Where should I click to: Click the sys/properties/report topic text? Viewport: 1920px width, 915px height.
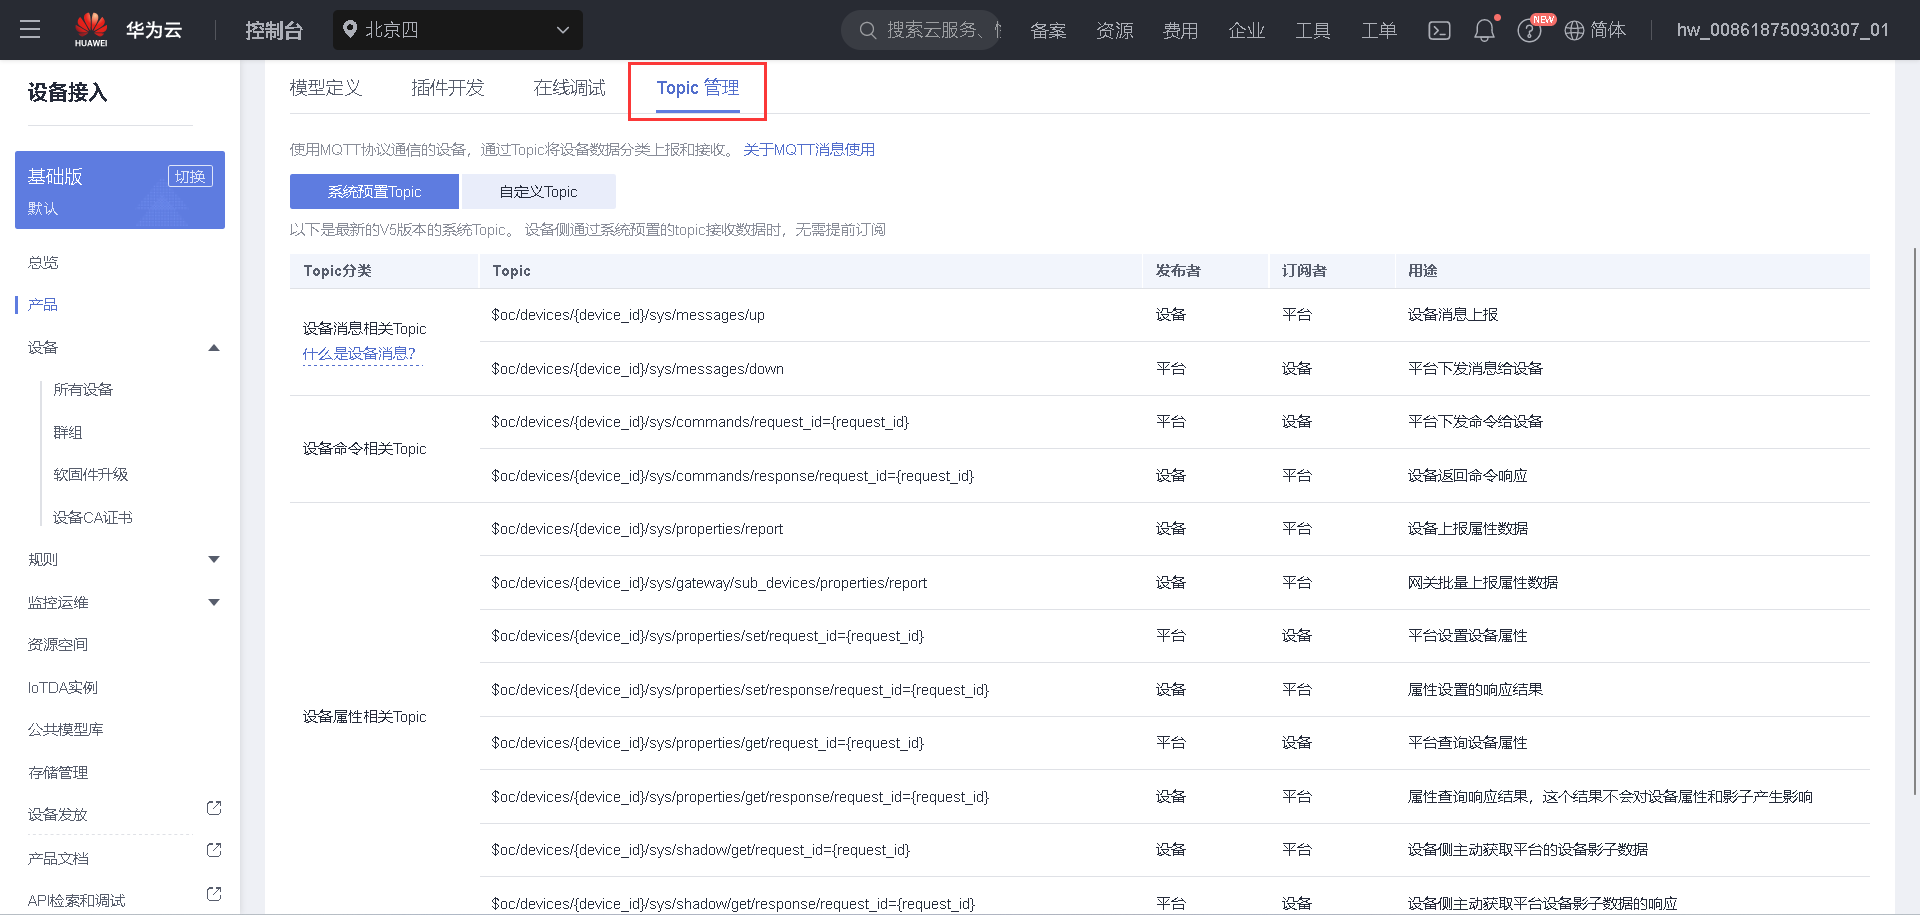[637, 529]
